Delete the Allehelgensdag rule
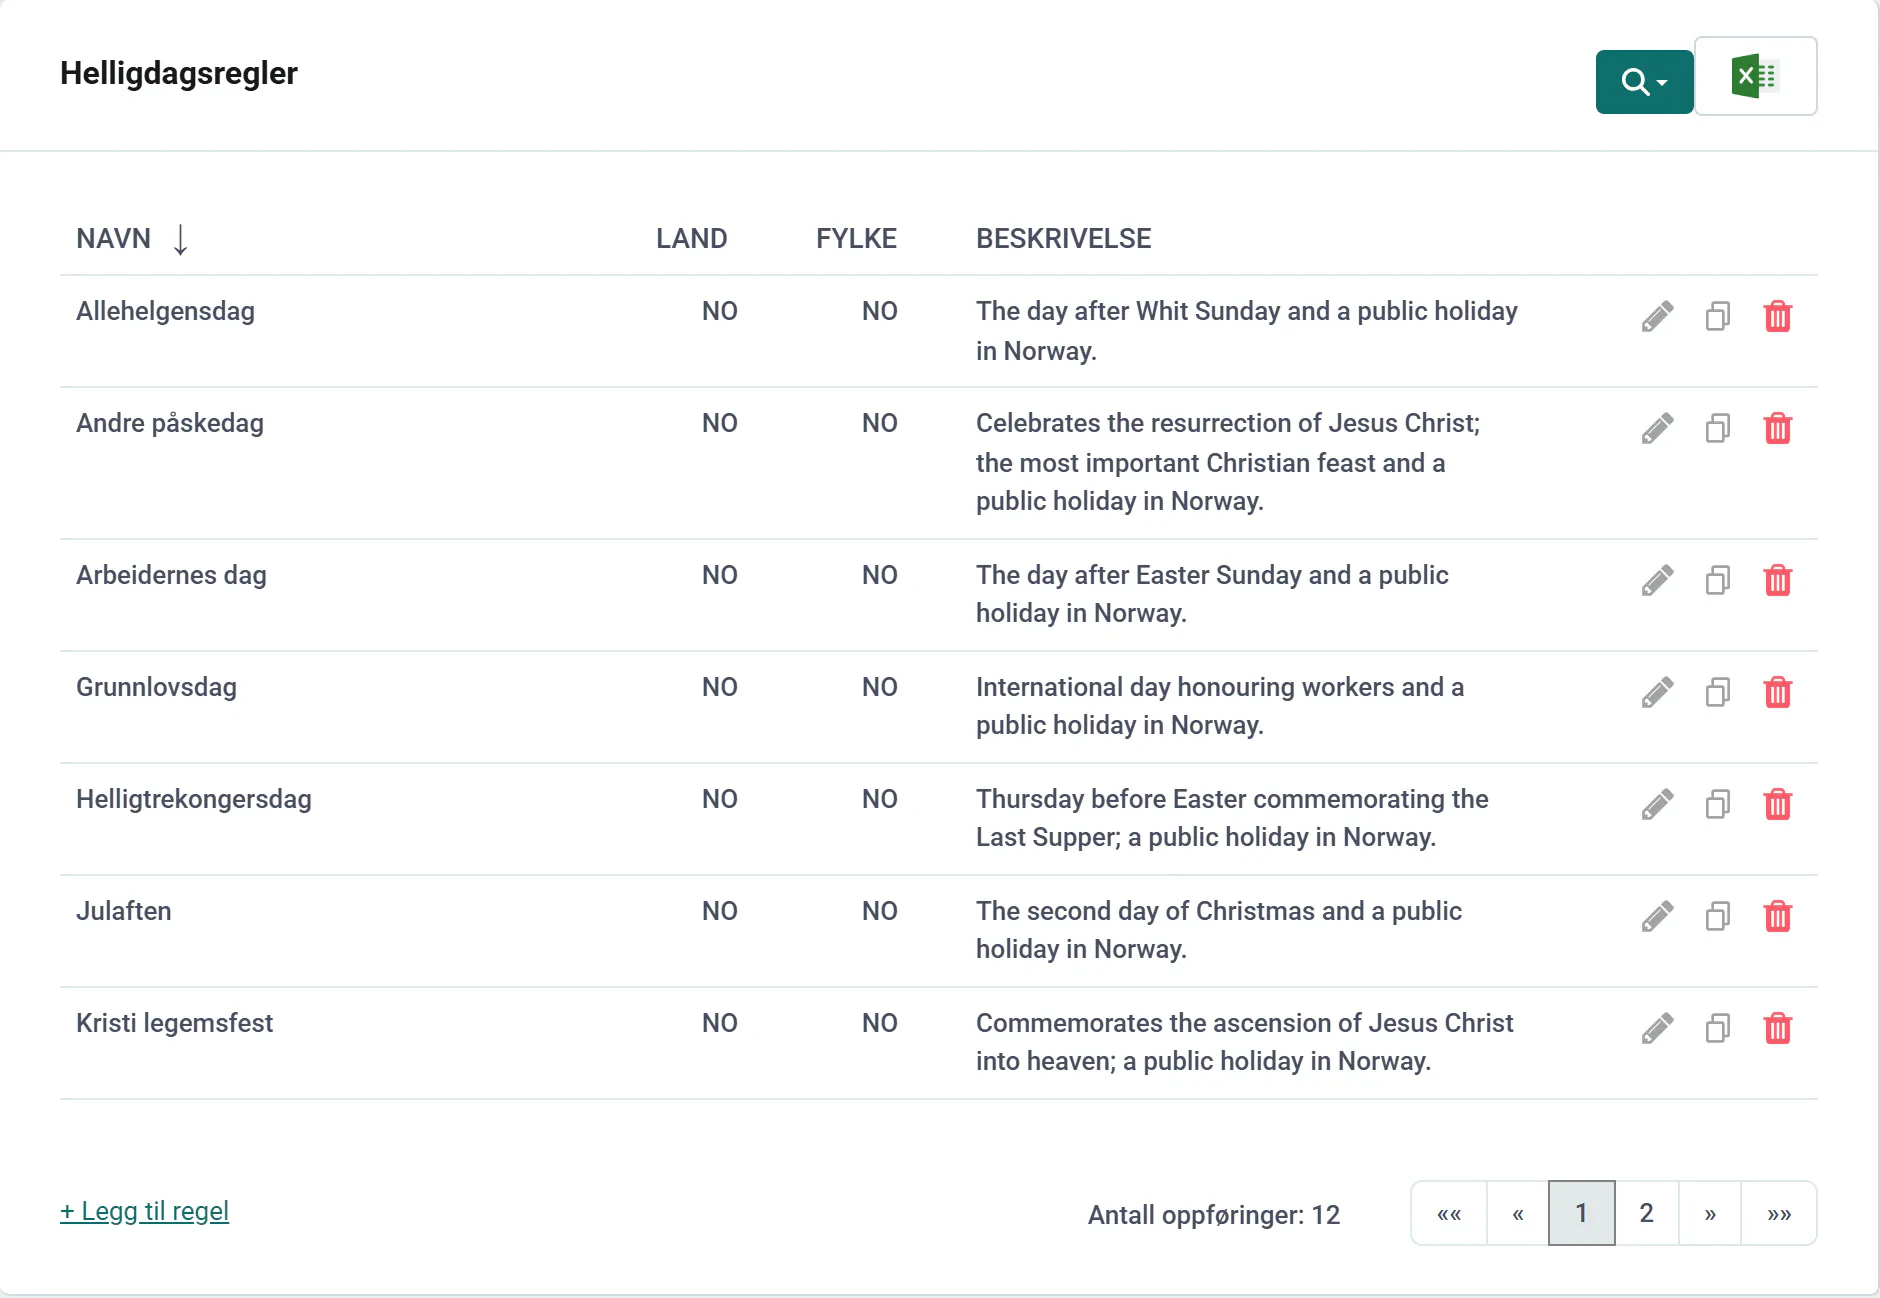Image resolution: width=1880 pixels, height=1298 pixels. (x=1778, y=316)
